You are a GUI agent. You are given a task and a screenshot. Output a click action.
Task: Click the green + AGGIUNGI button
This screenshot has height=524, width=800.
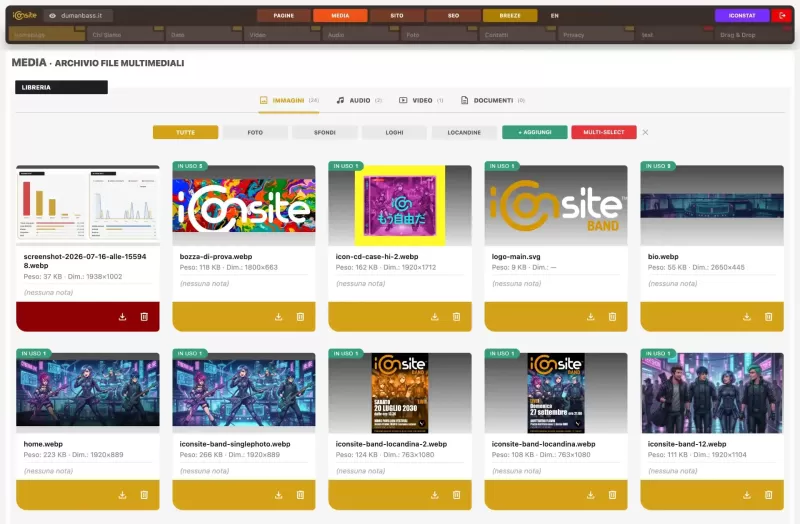click(x=535, y=132)
